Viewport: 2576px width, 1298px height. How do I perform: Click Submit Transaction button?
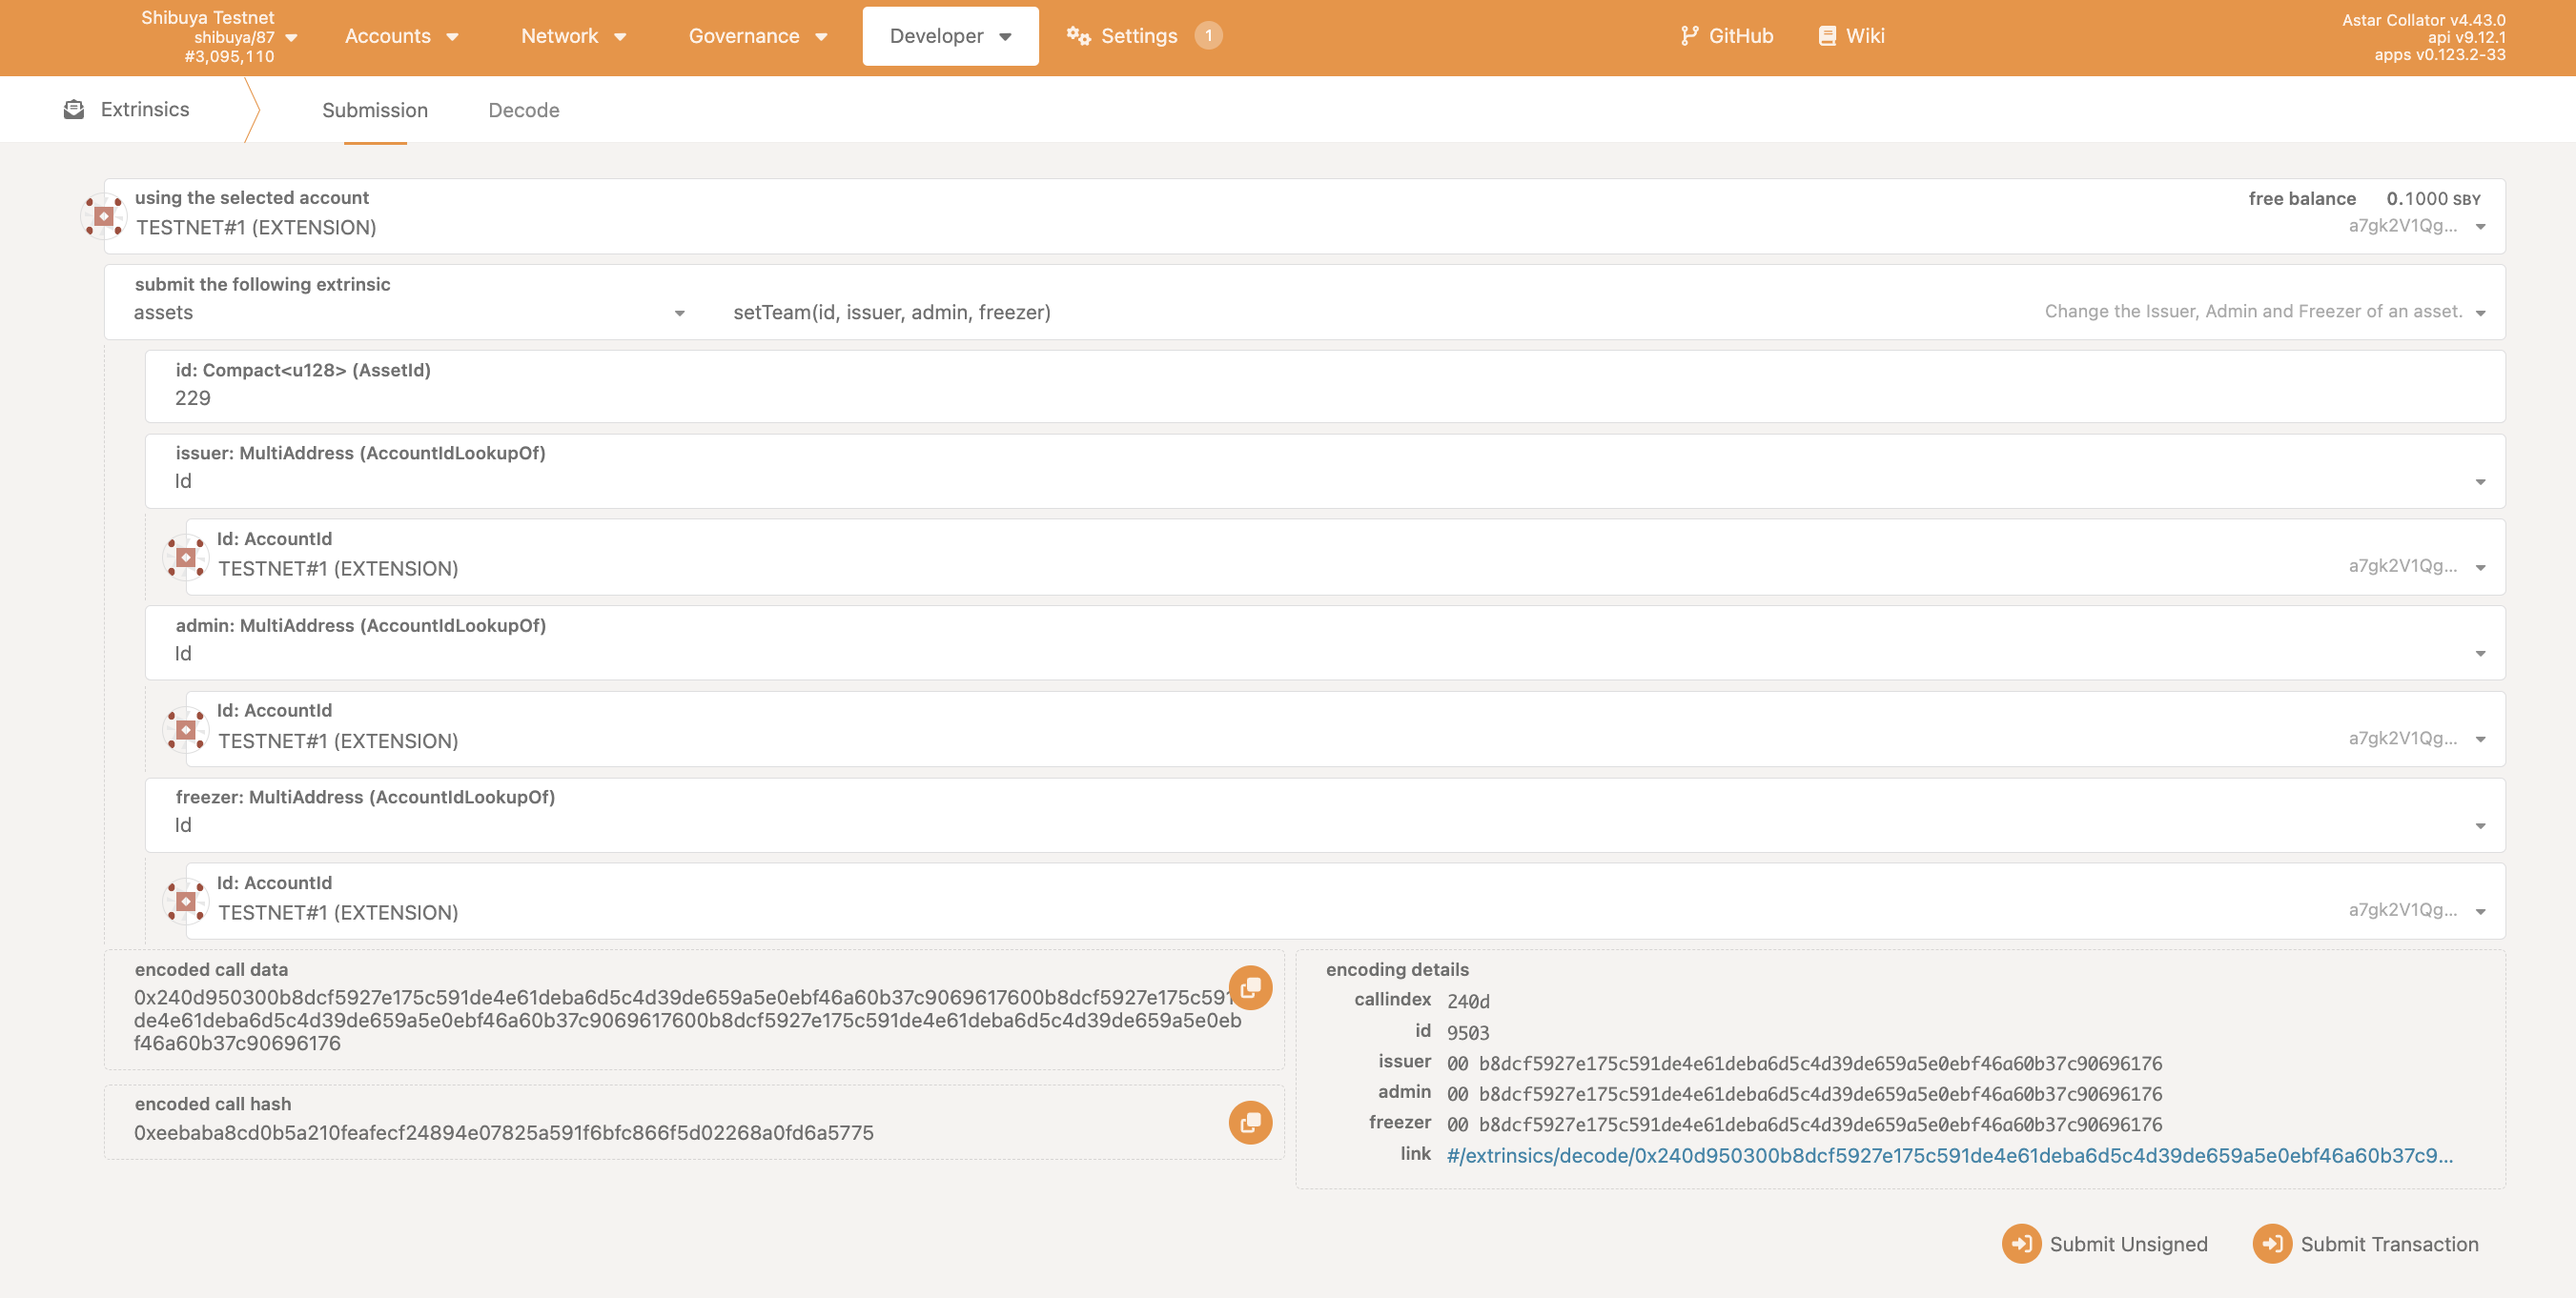[2366, 1244]
